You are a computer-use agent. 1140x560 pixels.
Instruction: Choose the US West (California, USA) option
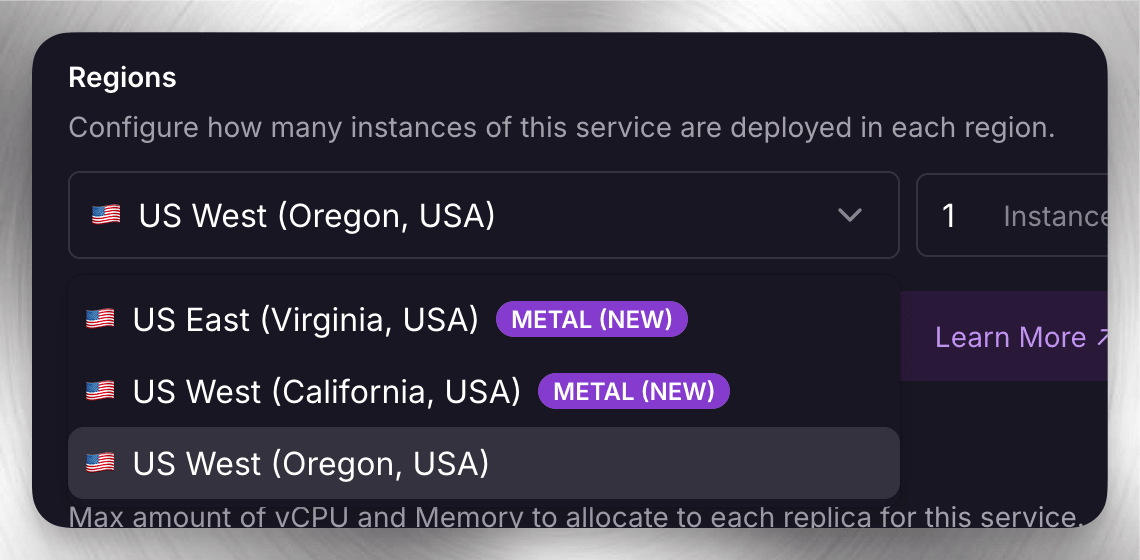pos(327,391)
